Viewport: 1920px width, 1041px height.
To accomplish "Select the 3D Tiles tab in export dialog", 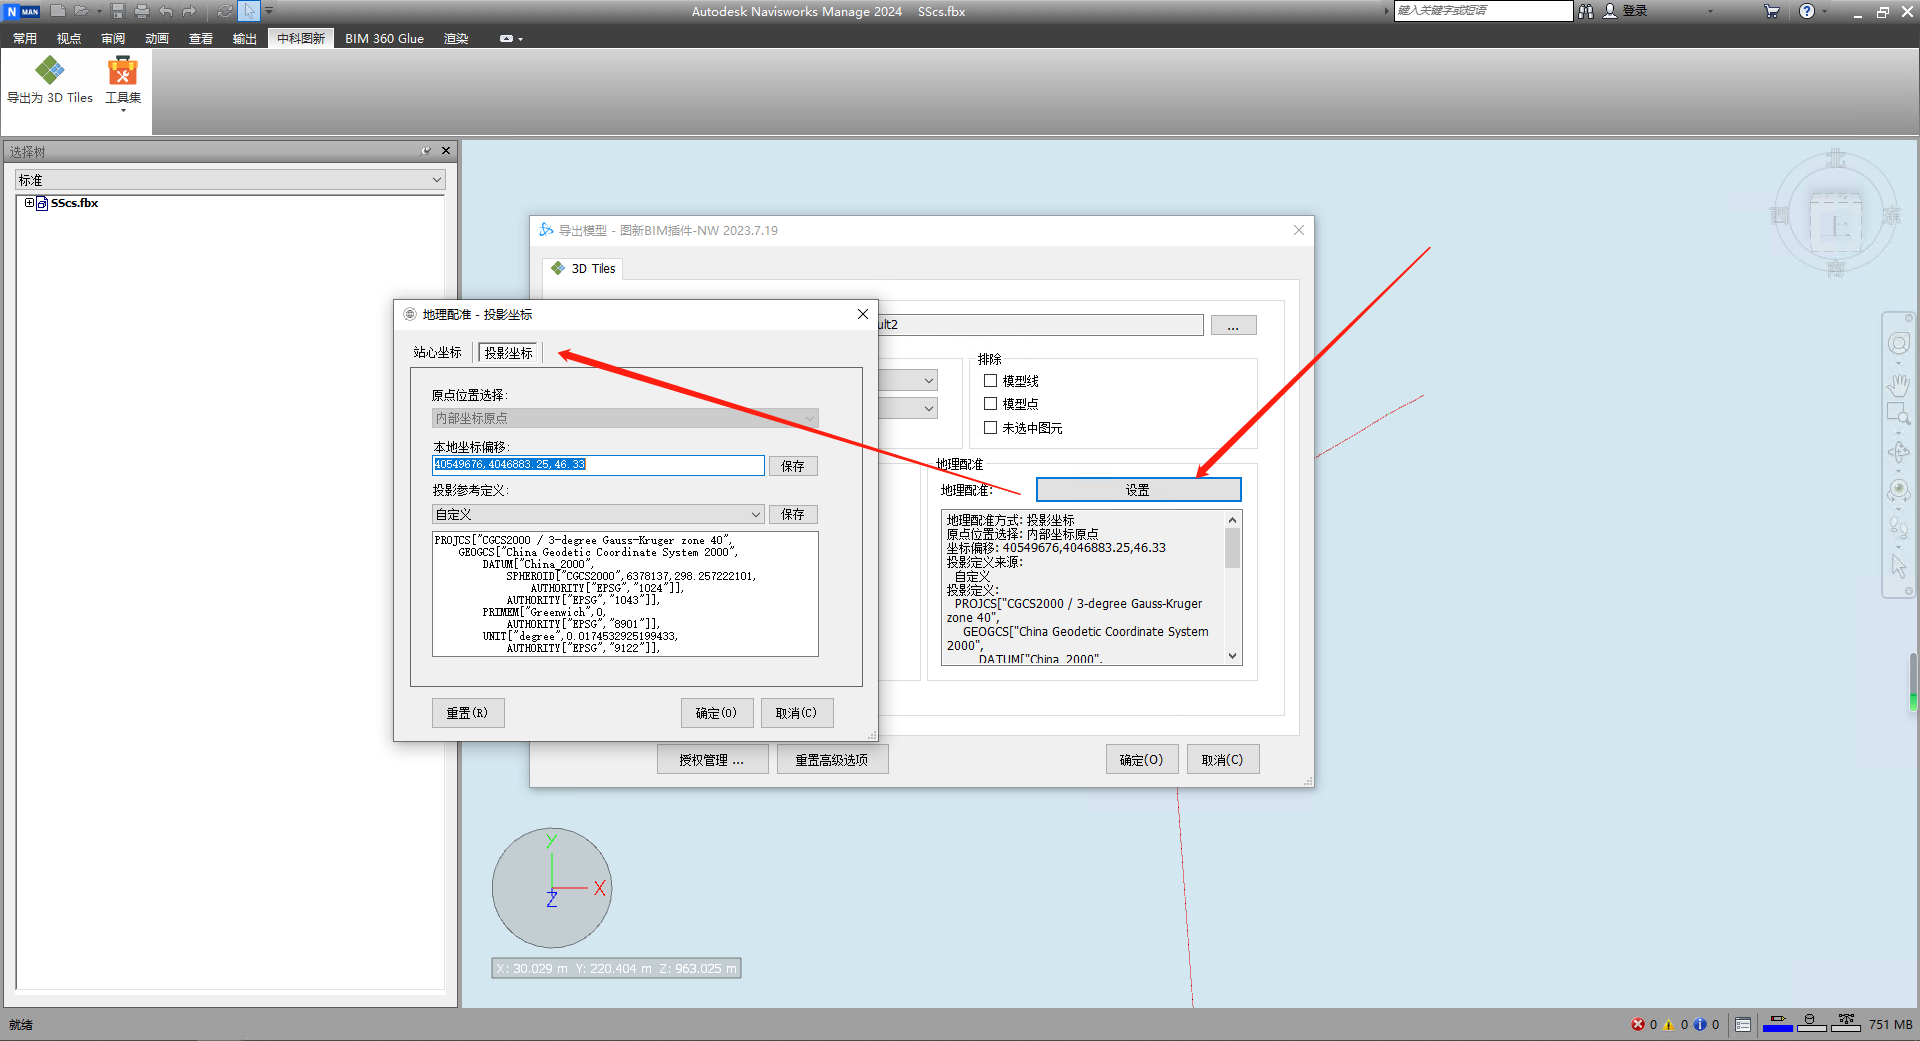I will pyautogui.click(x=584, y=268).
